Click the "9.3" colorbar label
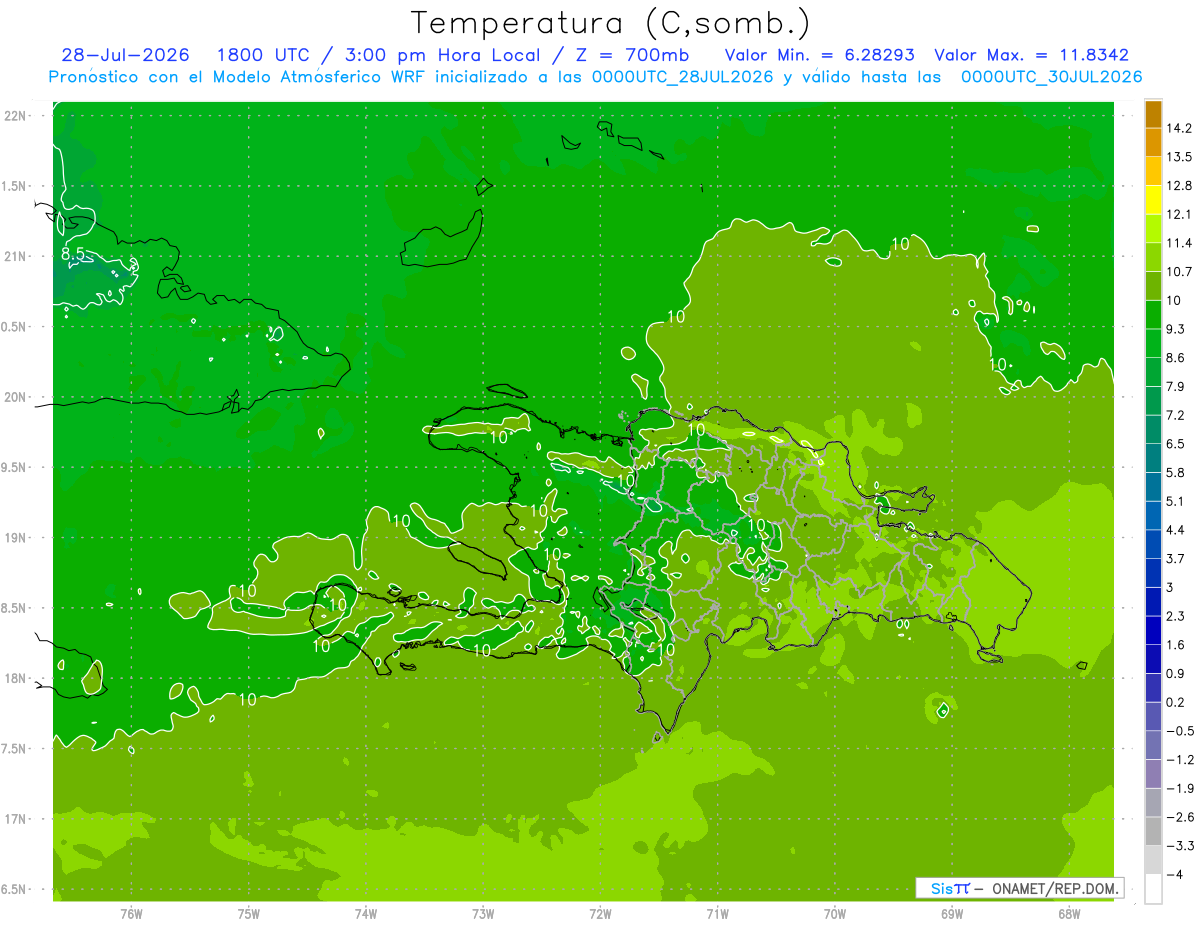Image resolution: width=1200 pixels, height=927 pixels. pyautogui.click(x=1176, y=329)
